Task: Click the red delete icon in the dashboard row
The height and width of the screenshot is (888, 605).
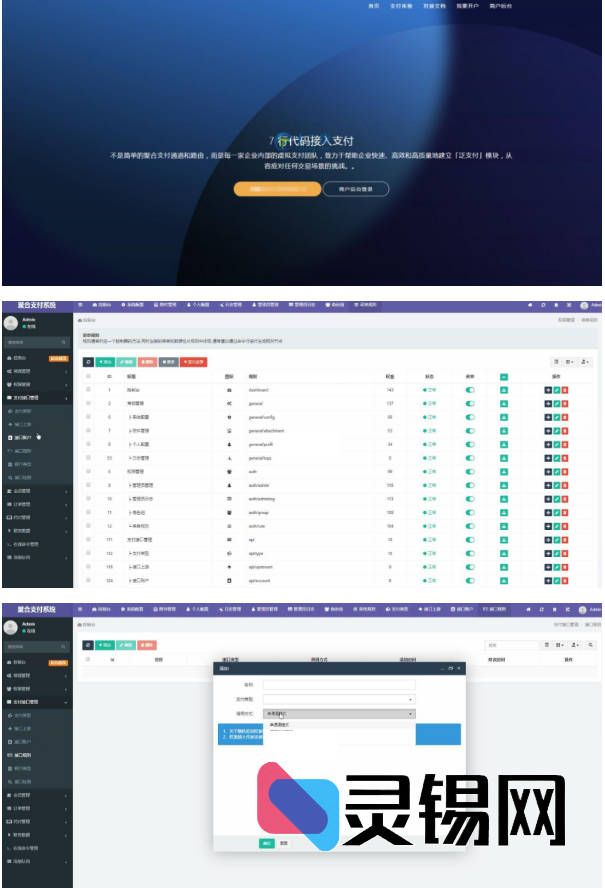Action: tap(564, 389)
